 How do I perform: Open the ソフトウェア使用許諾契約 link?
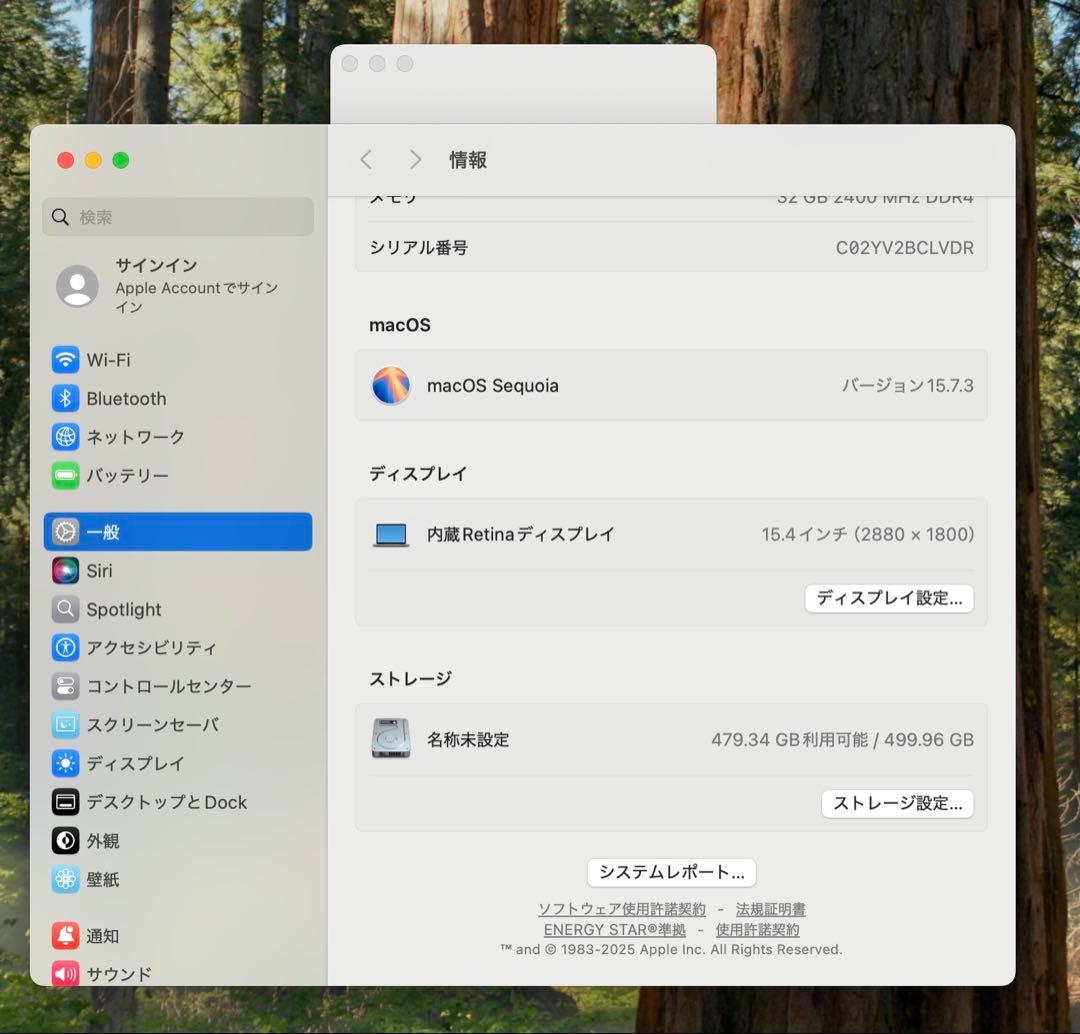click(x=620, y=909)
